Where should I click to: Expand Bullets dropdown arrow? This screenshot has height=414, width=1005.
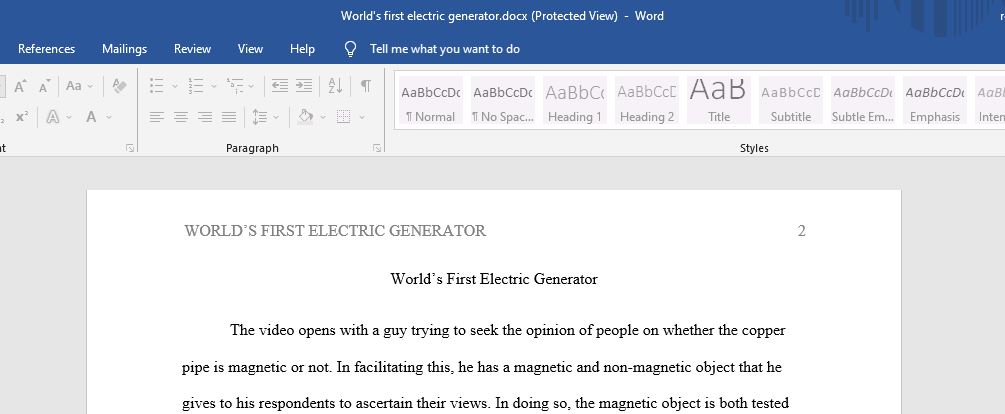[175, 86]
